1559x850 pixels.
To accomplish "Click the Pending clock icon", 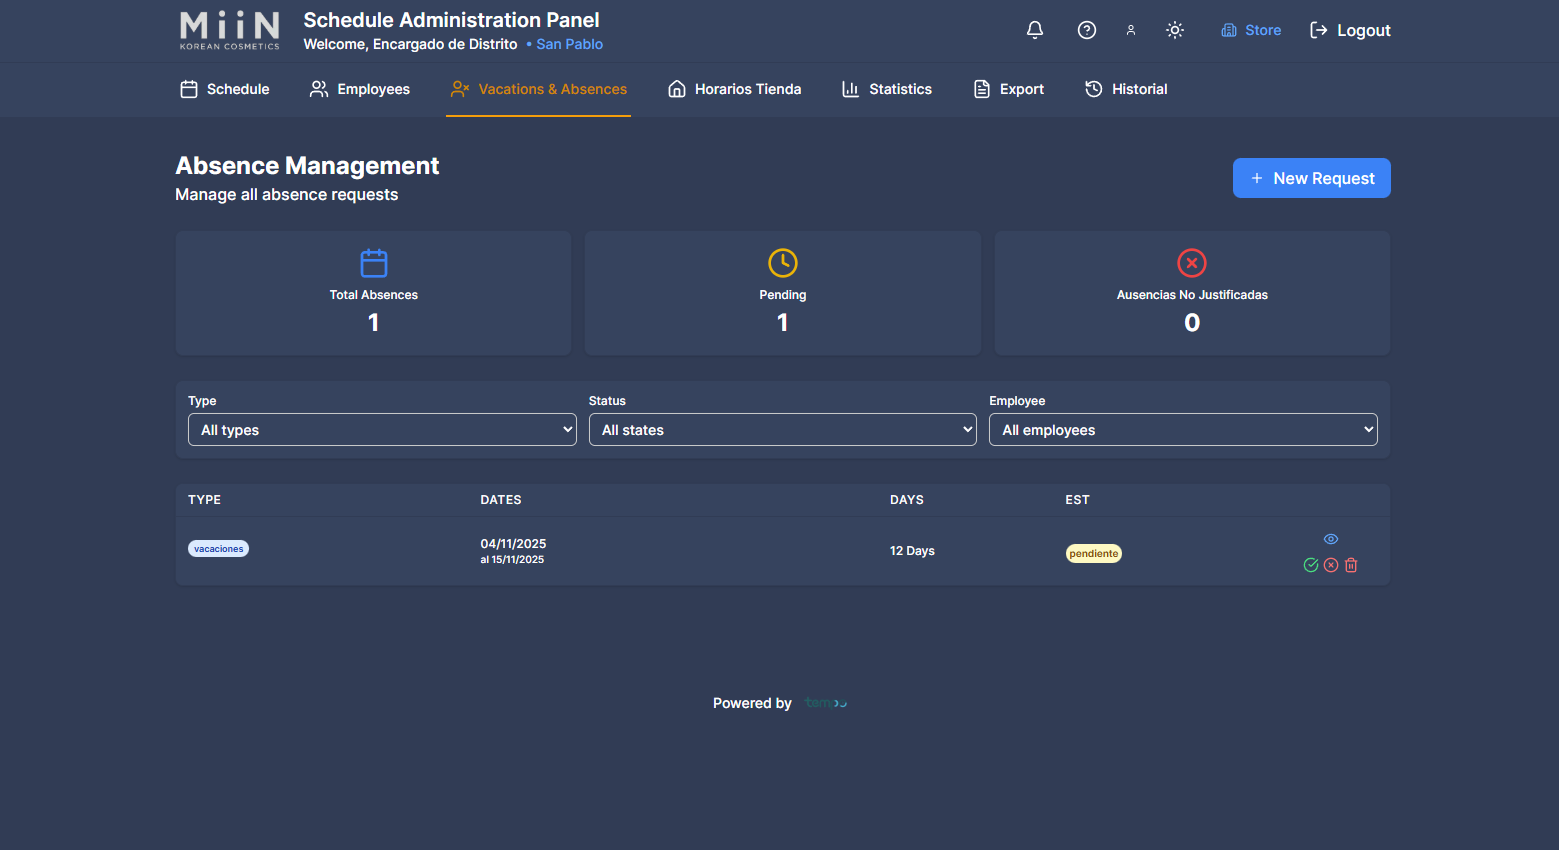I will click(x=782, y=263).
